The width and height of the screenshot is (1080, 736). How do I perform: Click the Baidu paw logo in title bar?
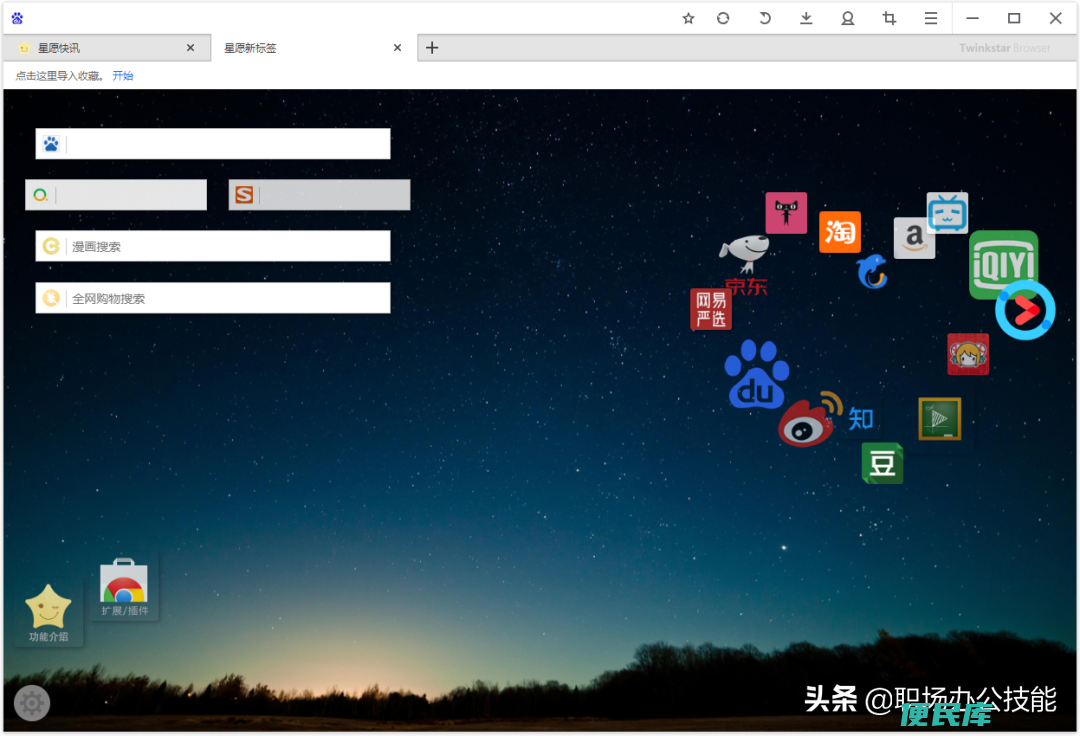17,18
